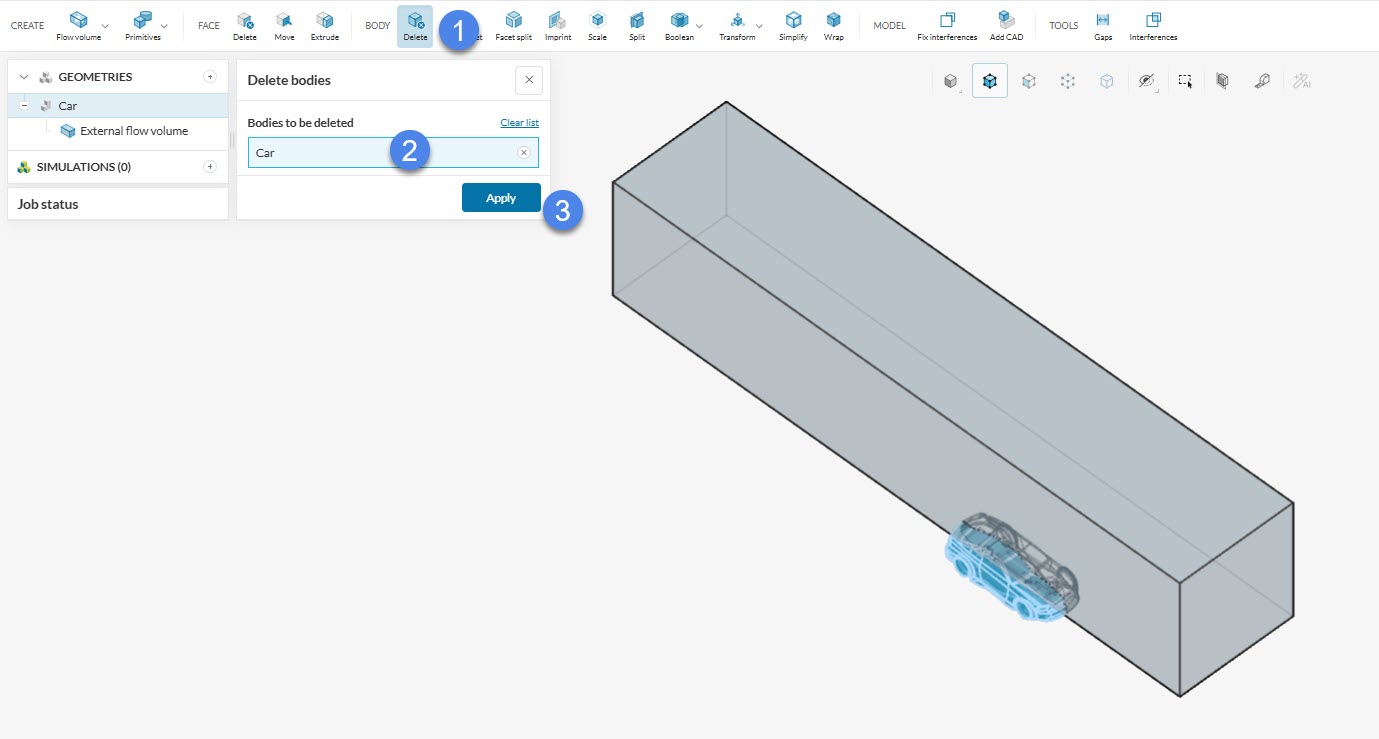
Task: Add a new simulation with plus
Action: coord(210,167)
